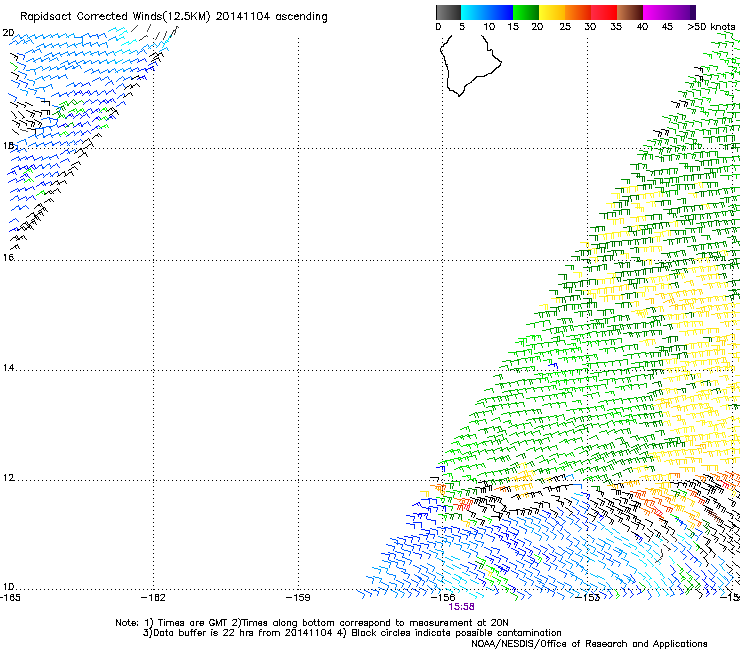Click the 20 latitude axis label
Viewport: 740px width, 650px height.
click(x=8, y=33)
